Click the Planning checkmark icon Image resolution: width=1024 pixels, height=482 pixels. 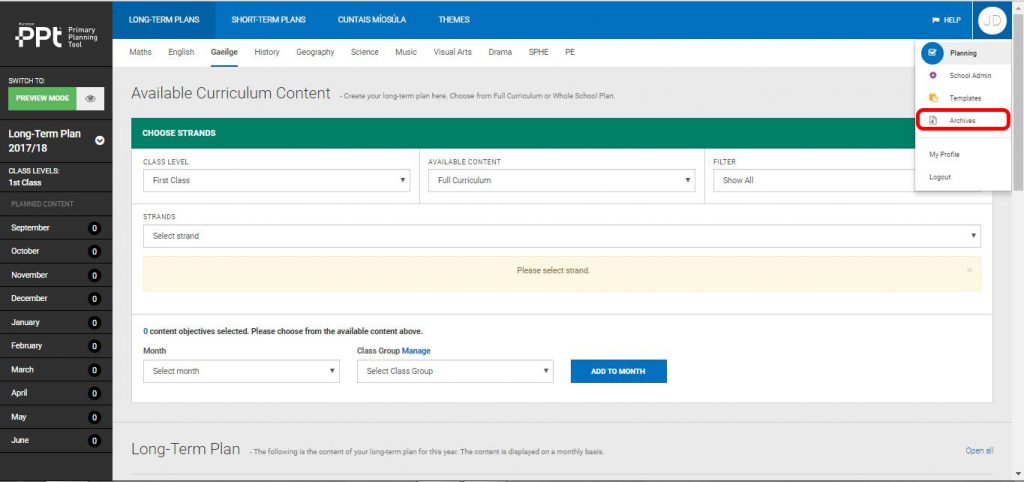coord(932,53)
